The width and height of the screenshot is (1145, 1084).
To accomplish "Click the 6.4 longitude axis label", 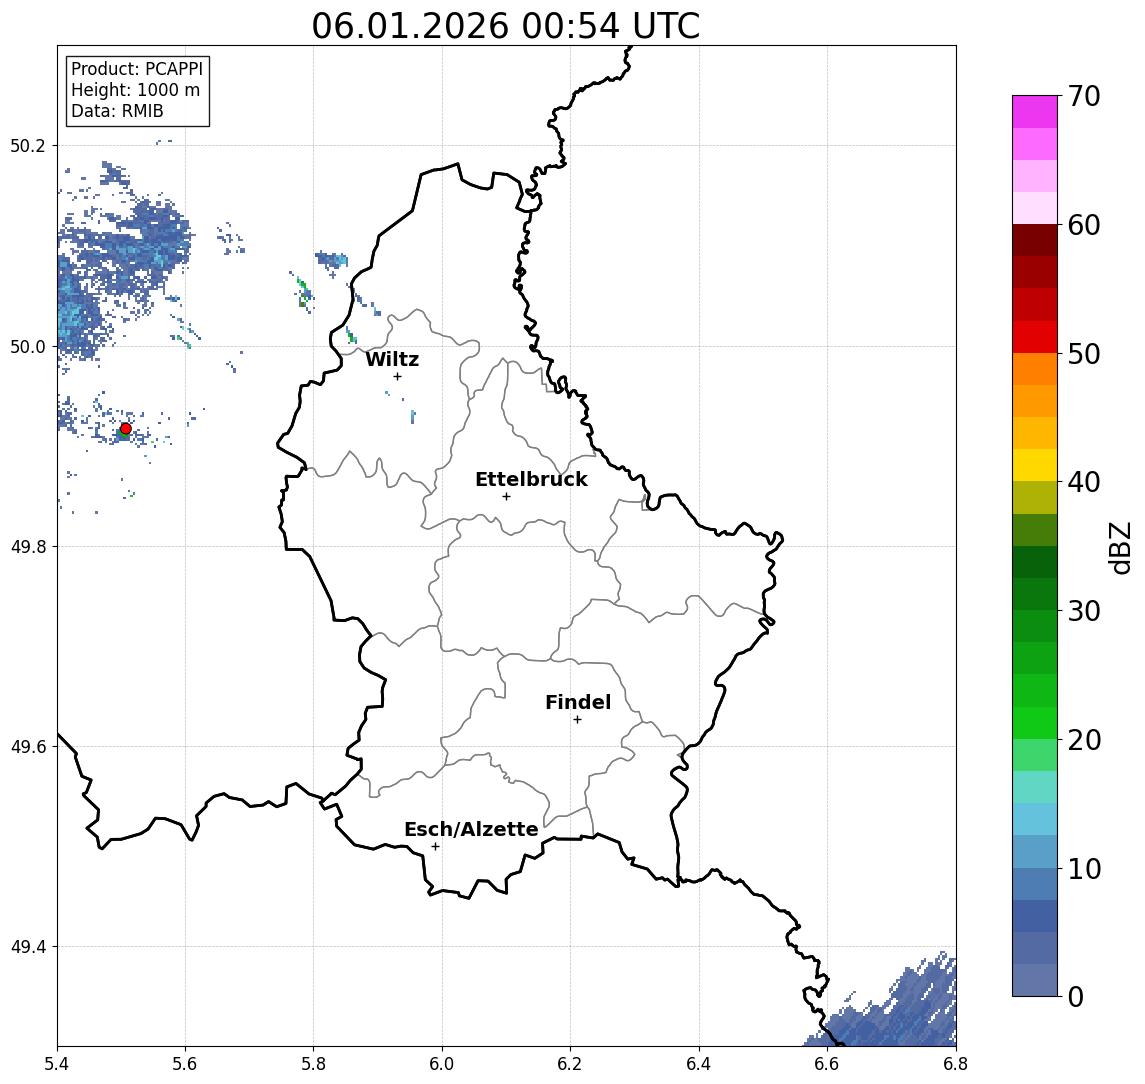I will point(699,1064).
